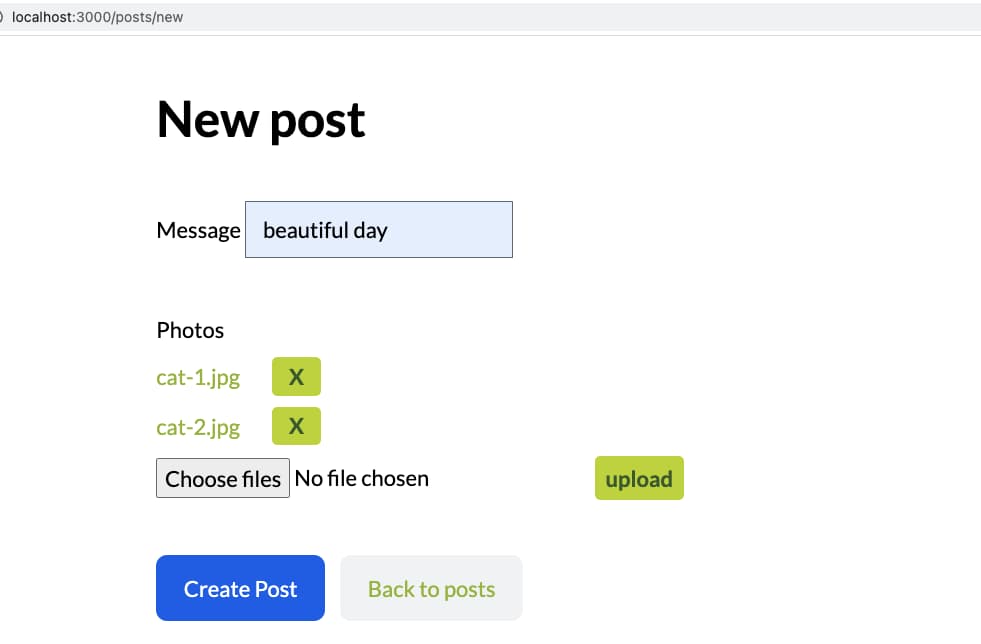Select the beautiful day message text
This screenshot has height=644, width=981.
click(x=324, y=230)
